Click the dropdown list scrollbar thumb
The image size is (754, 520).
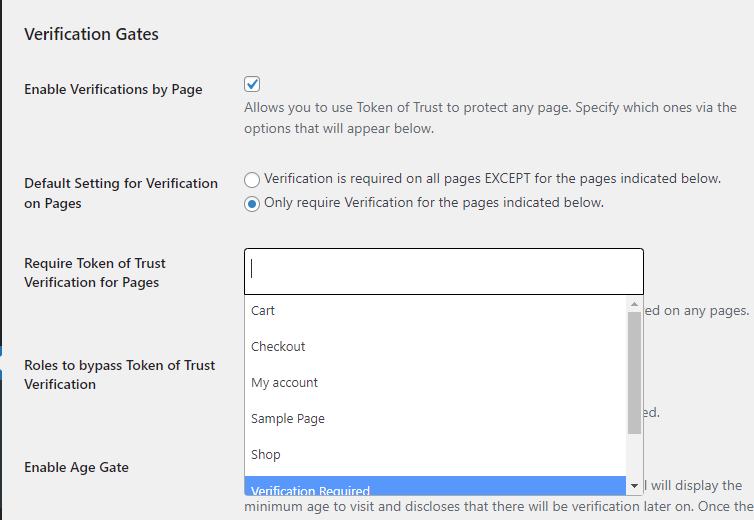click(x=634, y=372)
